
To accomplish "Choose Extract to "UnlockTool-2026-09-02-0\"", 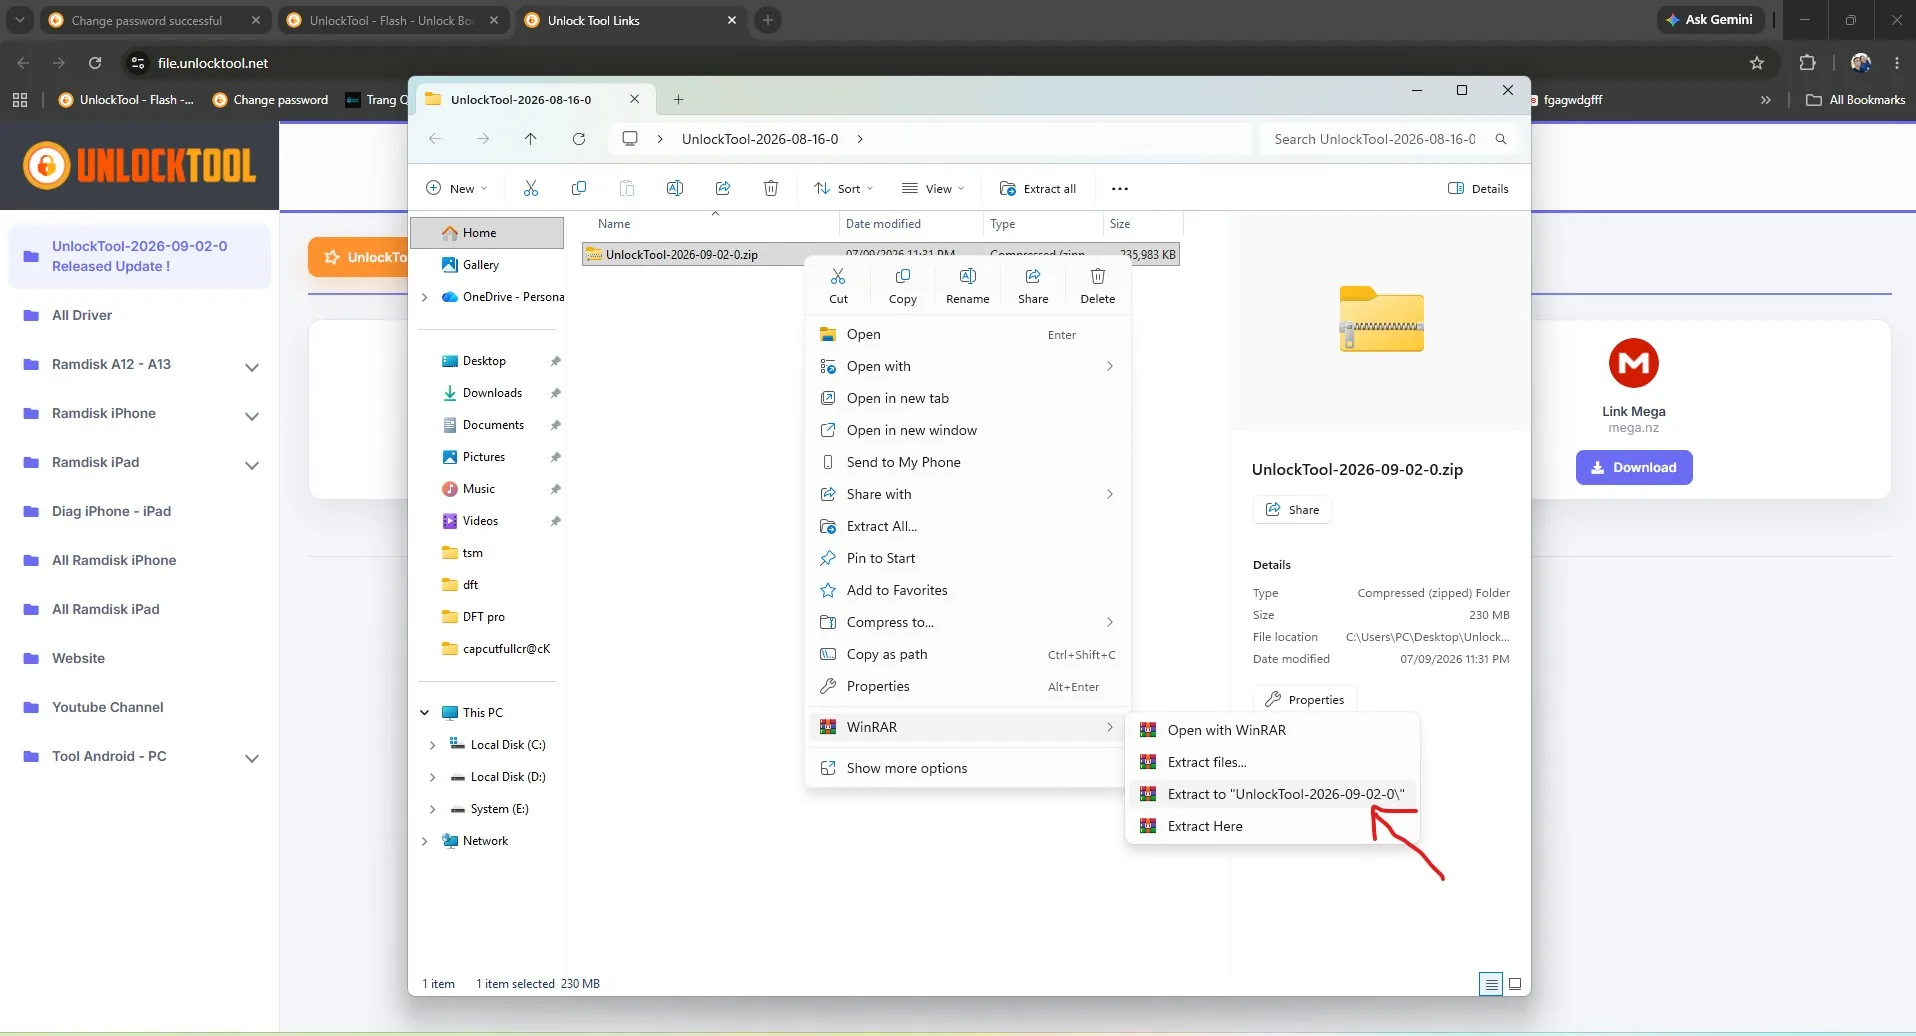I will coord(1272,794).
